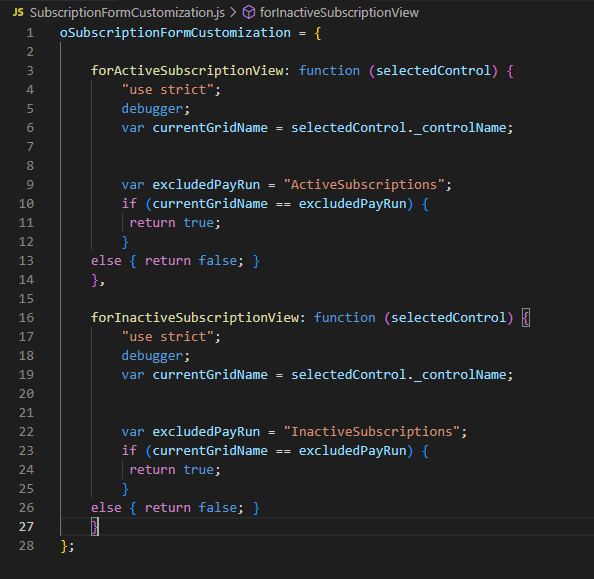Click _controlName on line 19
Screen dimensions: 594x579
click(460, 375)
